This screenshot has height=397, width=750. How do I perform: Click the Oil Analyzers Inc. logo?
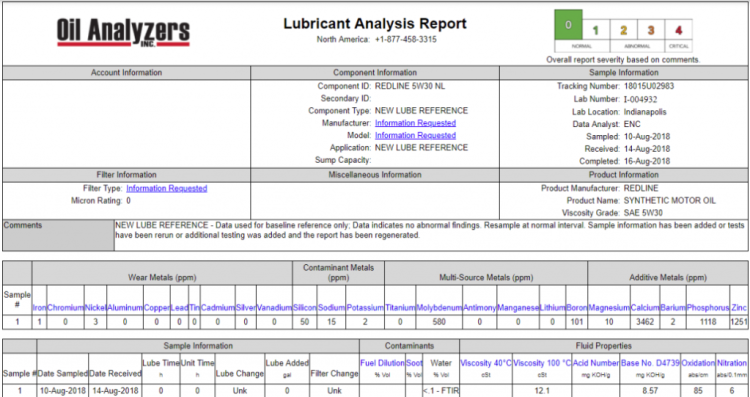tap(123, 32)
